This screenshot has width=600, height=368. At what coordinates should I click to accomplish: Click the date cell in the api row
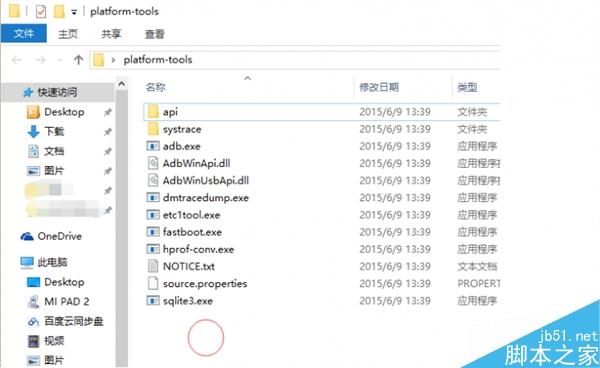tap(395, 112)
